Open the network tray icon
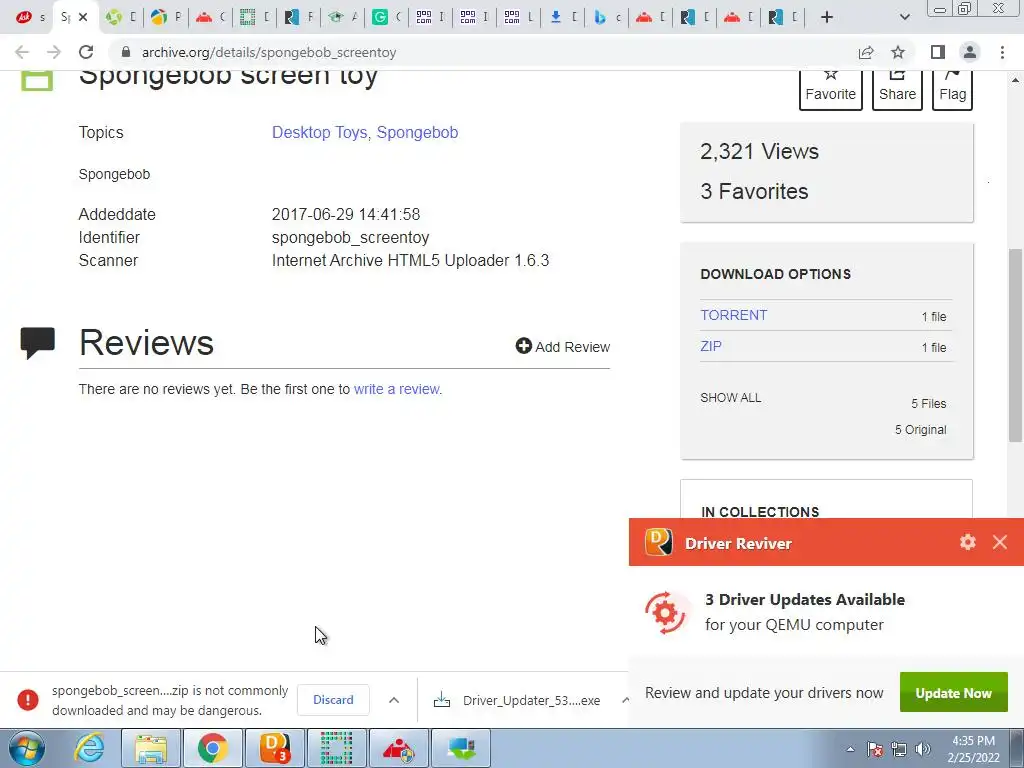The height and width of the screenshot is (768, 1024). tap(899, 749)
